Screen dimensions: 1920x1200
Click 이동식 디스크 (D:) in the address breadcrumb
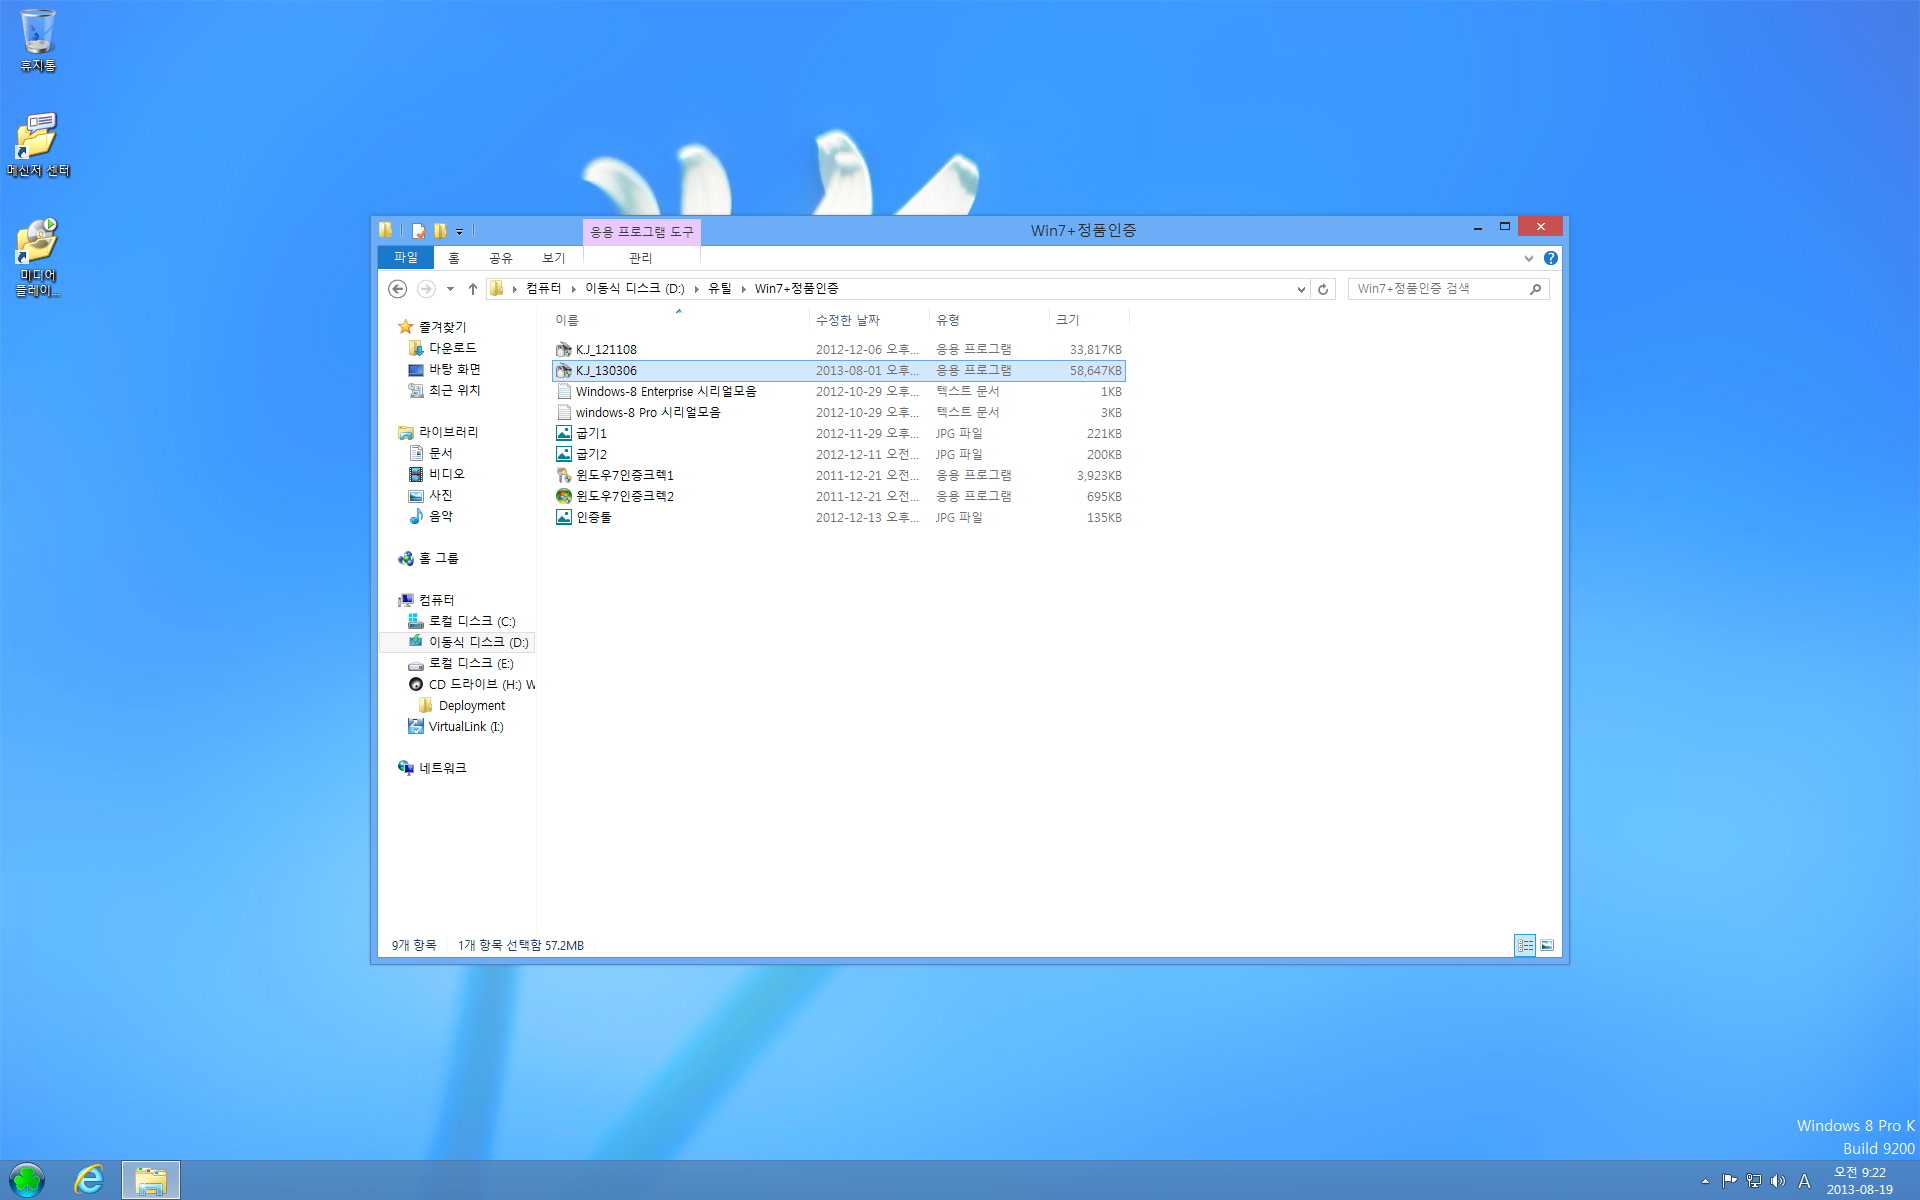634,288
